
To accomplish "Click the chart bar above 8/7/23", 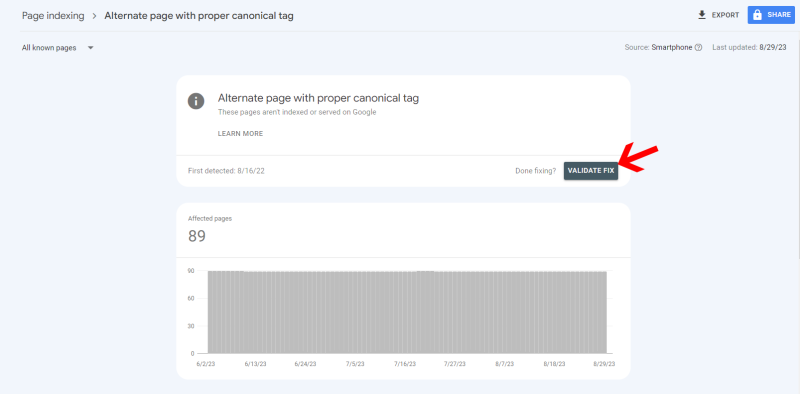I will (505, 312).
